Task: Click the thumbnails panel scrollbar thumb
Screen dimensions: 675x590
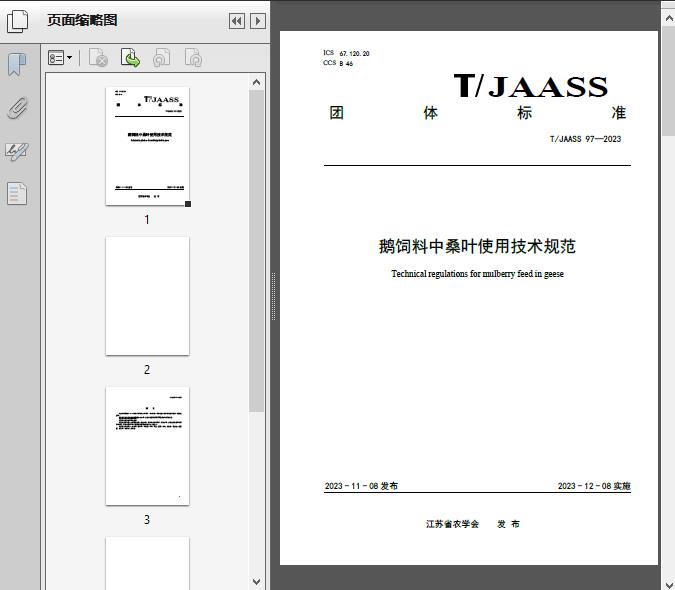Action: pos(257,251)
